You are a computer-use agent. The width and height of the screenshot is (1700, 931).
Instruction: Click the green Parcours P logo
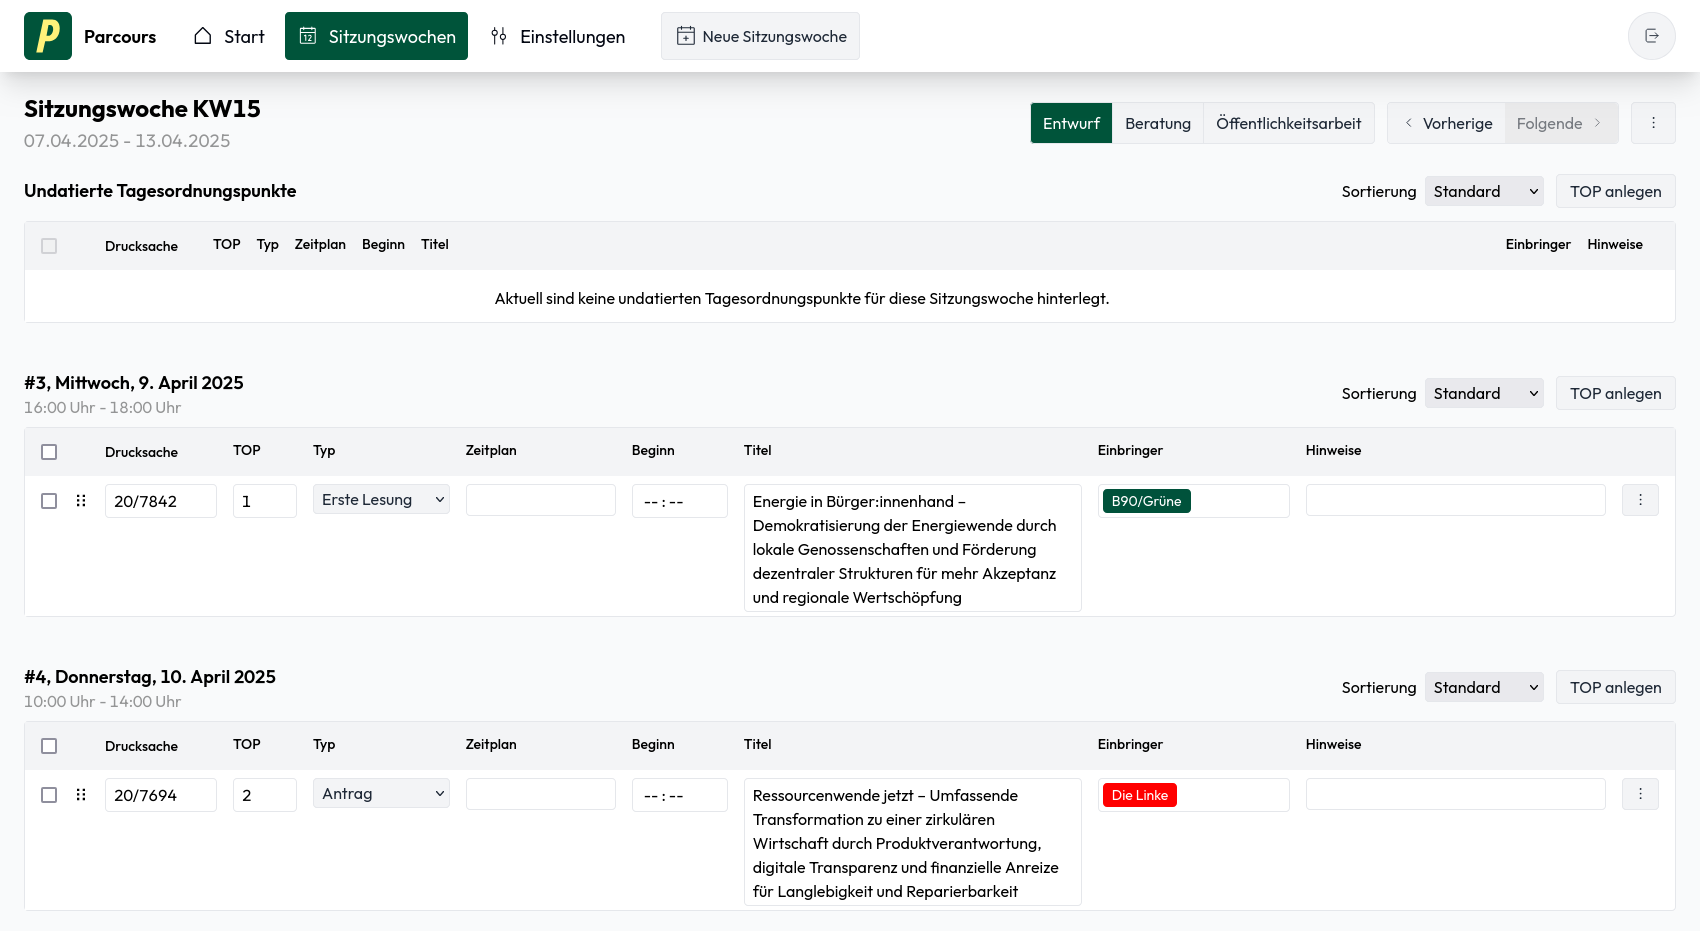pyautogui.click(x=48, y=36)
